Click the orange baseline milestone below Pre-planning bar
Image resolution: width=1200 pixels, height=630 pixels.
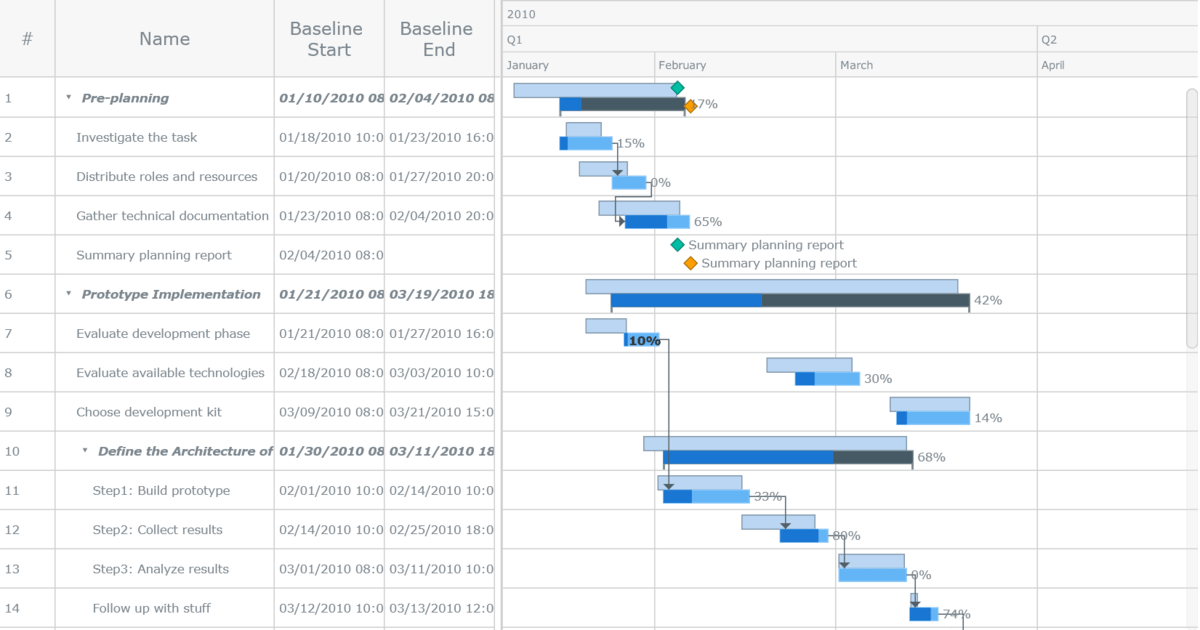point(691,104)
